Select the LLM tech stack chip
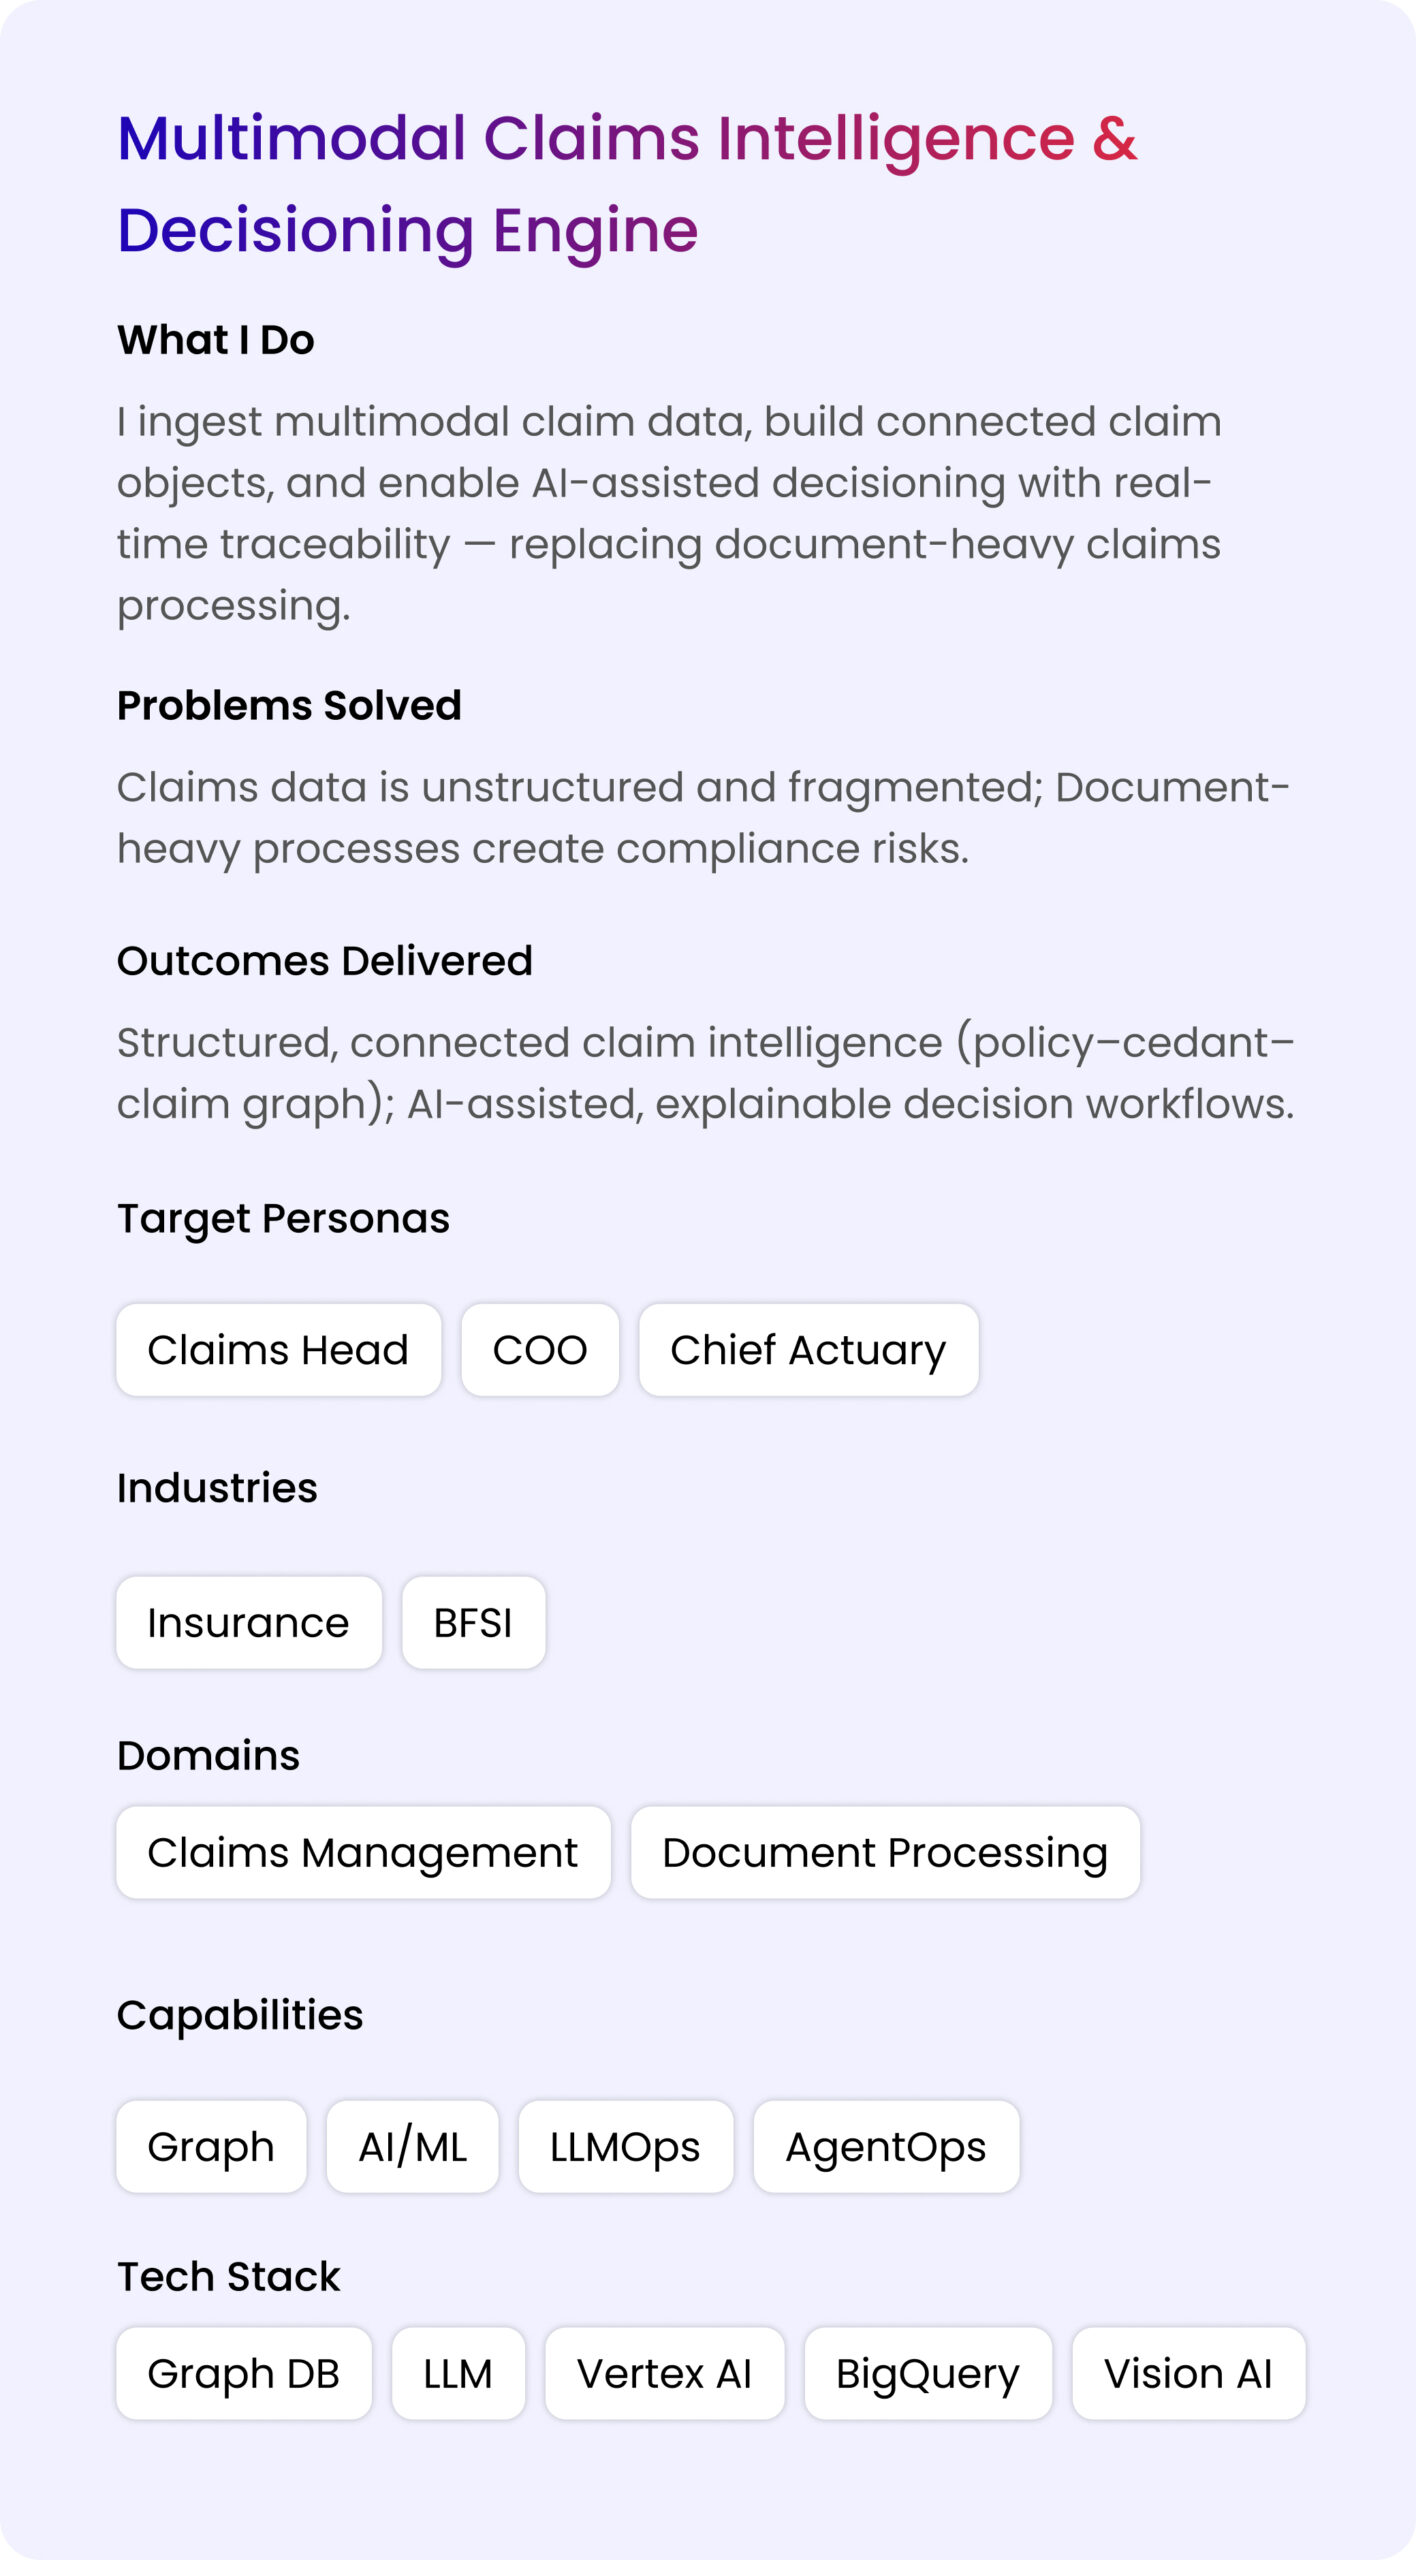The image size is (1416, 2560). pyautogui.click(x=458, y=2373)
